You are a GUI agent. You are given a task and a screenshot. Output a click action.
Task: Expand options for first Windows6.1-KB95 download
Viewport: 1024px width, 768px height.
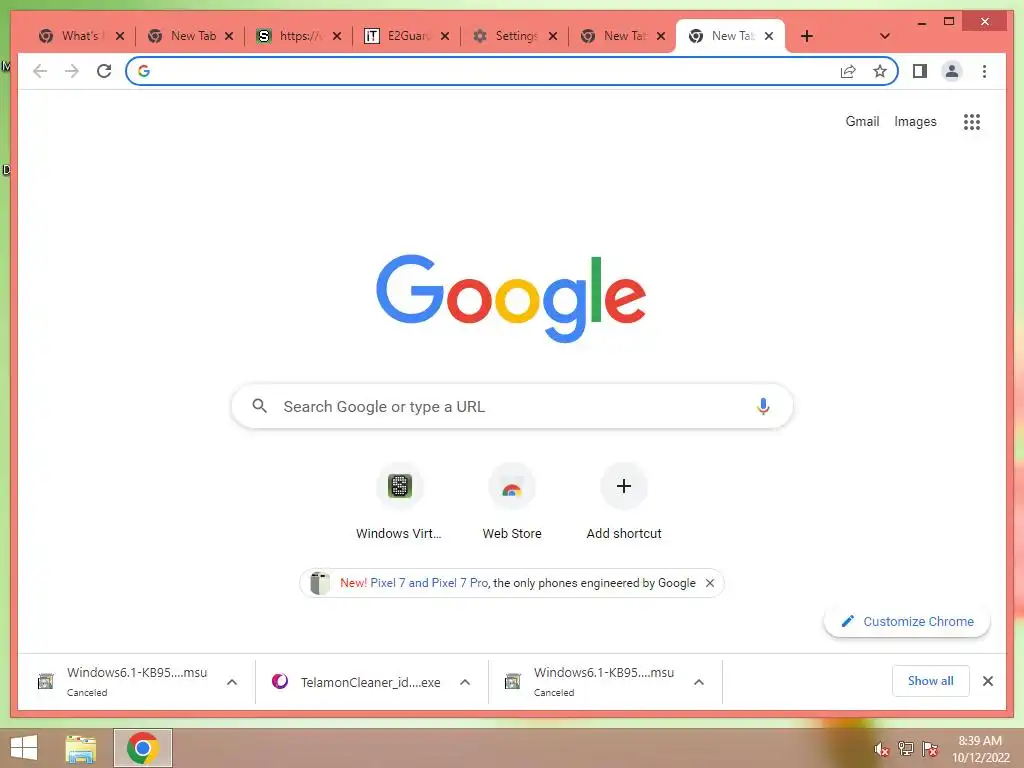click(232, 682)
